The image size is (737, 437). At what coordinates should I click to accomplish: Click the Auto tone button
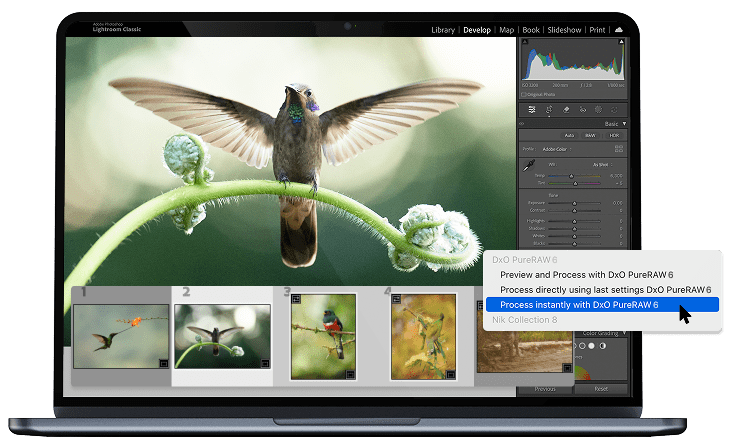pyautogui.click(x=568, y=135)
